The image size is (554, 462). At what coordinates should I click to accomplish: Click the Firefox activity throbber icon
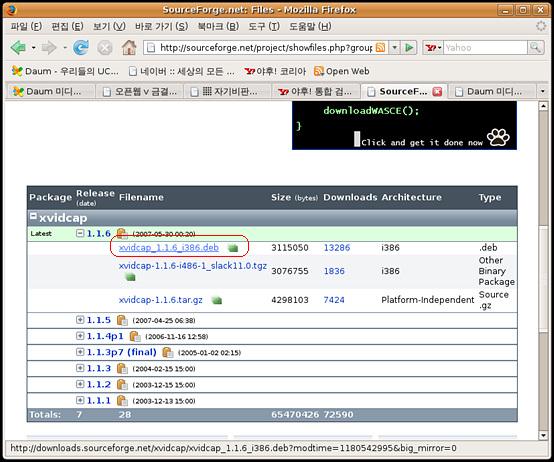(541, 26)
